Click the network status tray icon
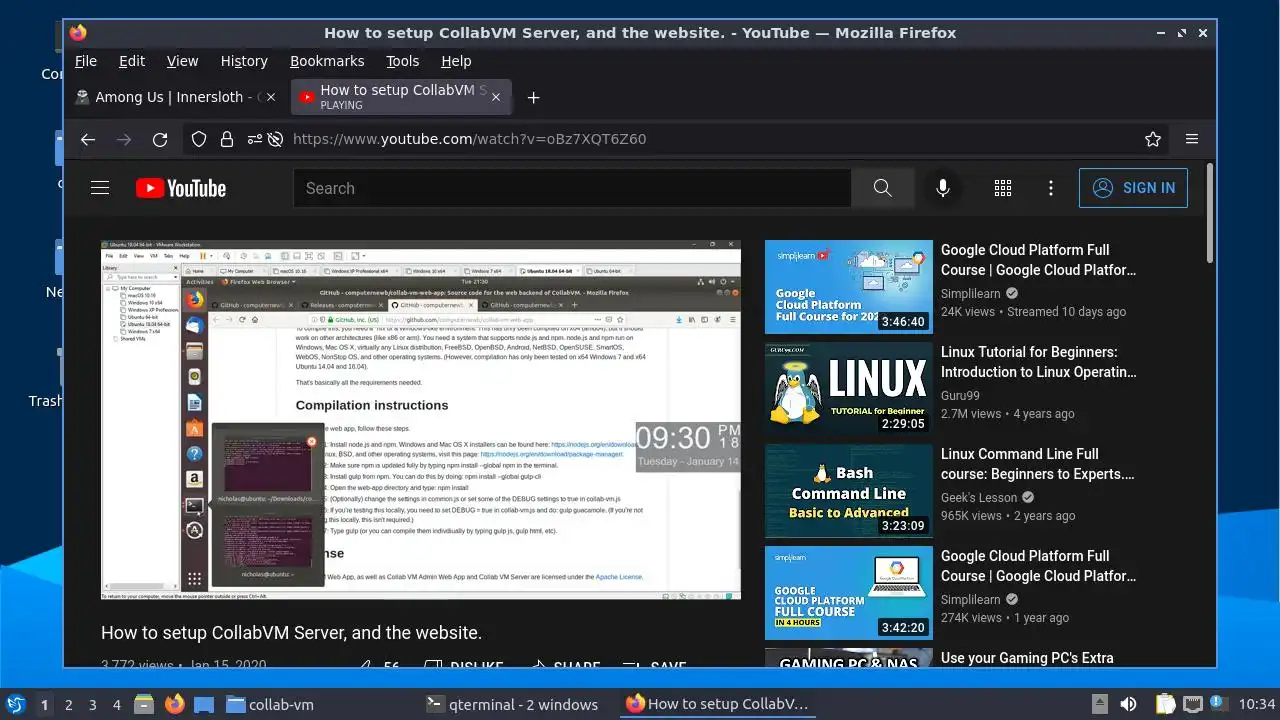 pos(1192,704)
